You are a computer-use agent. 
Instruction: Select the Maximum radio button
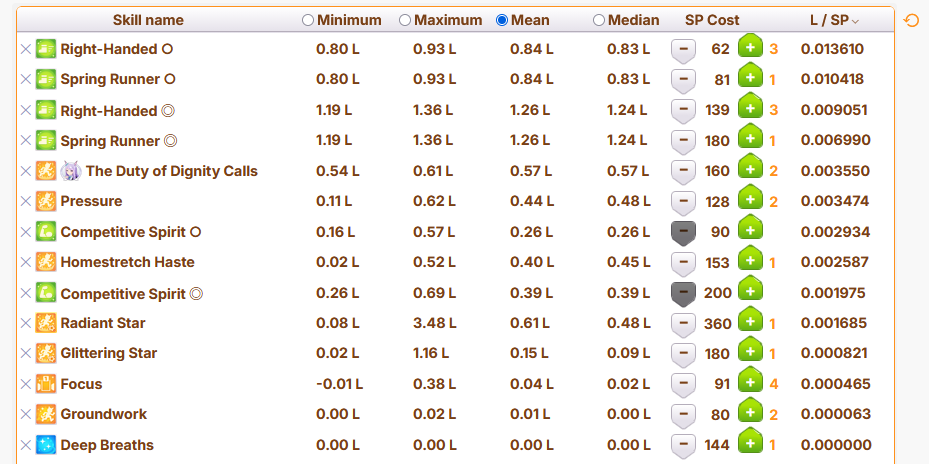[405, 20]
